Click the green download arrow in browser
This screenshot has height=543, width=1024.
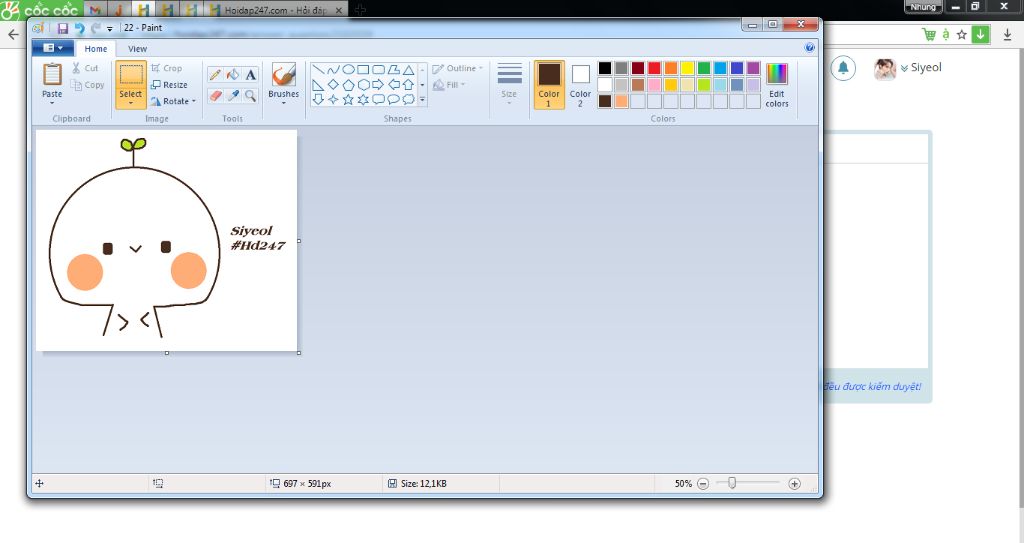pyautogui.click(x=980, y=35)
